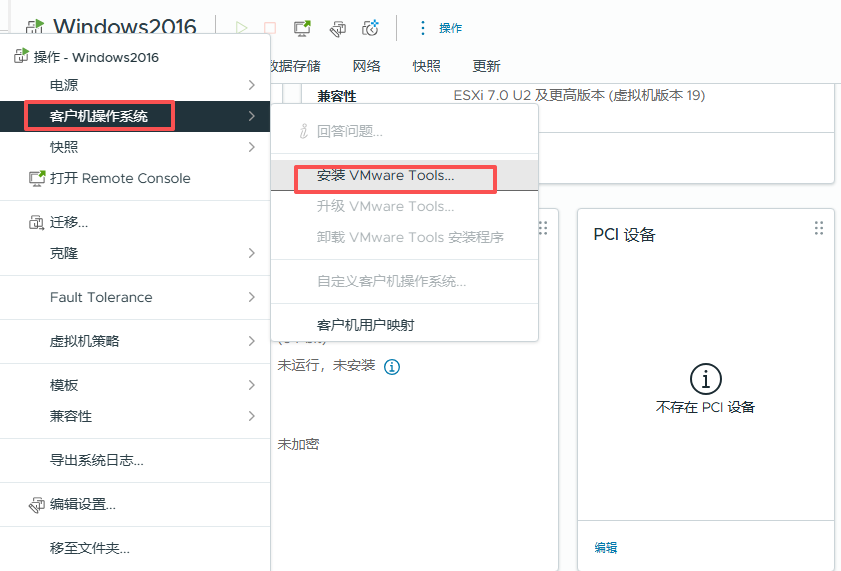Click the Migrate icon in the menu
Viewport: 841px width, 571px height.
pyautogui.click(x=36, y=223)
